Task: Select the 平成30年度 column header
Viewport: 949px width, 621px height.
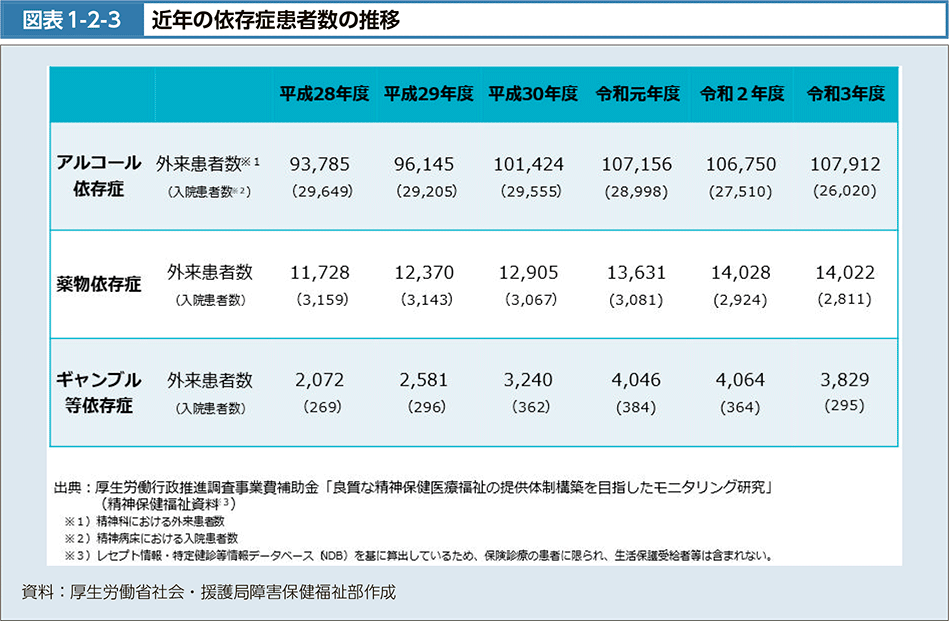Action: click(533, 94)
